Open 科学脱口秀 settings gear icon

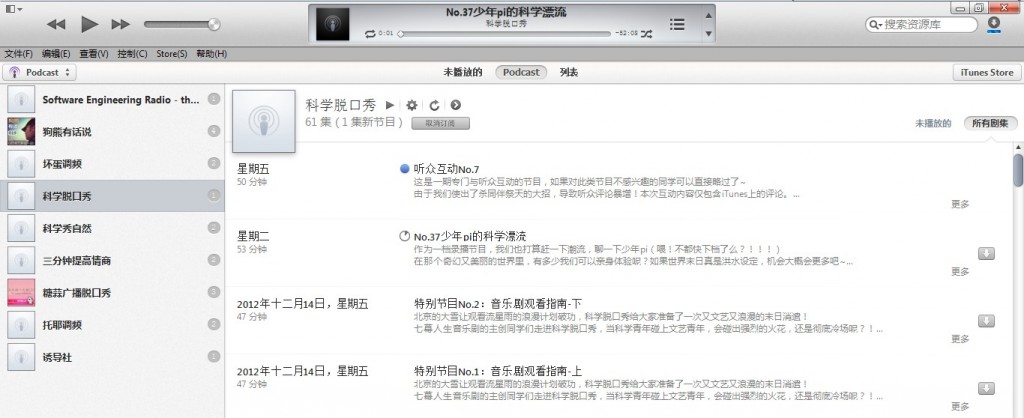pyautogui.click(x=411, y=105)
